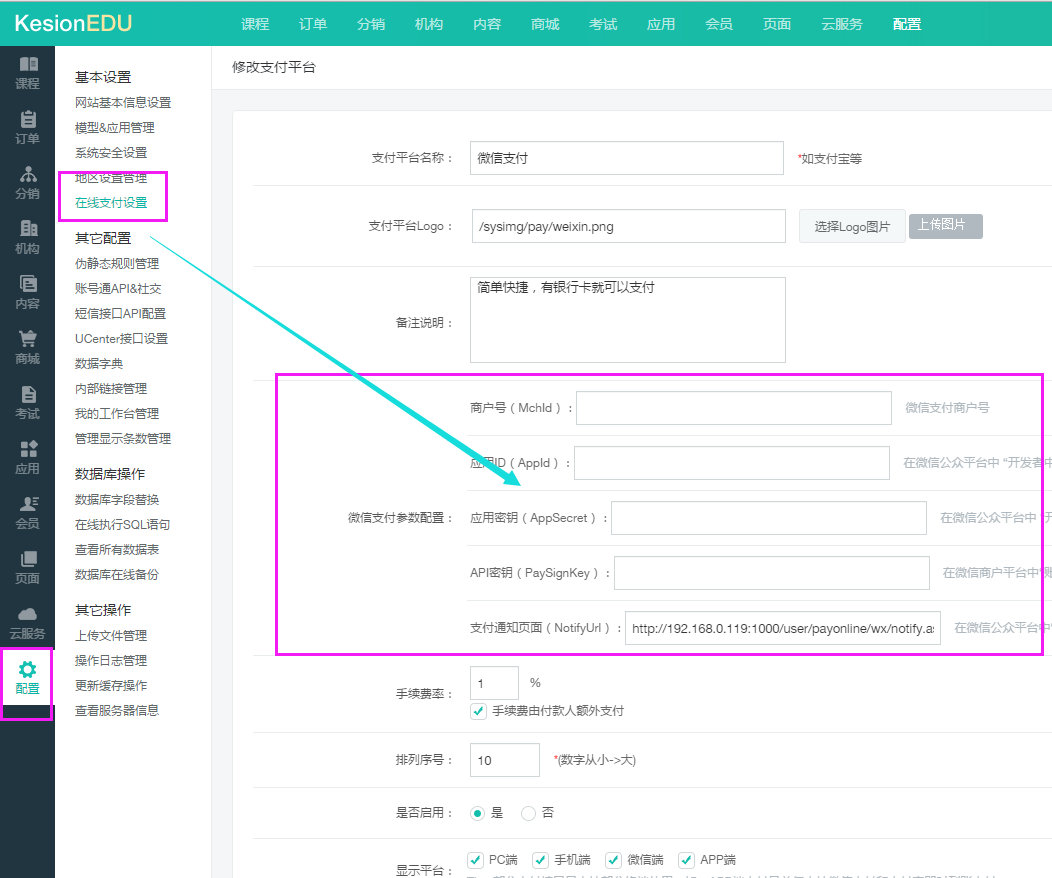Screen dimensions: 1052x878
Task: Focus the 商户号 (MchId) input field
Action: tap(733, 408)
